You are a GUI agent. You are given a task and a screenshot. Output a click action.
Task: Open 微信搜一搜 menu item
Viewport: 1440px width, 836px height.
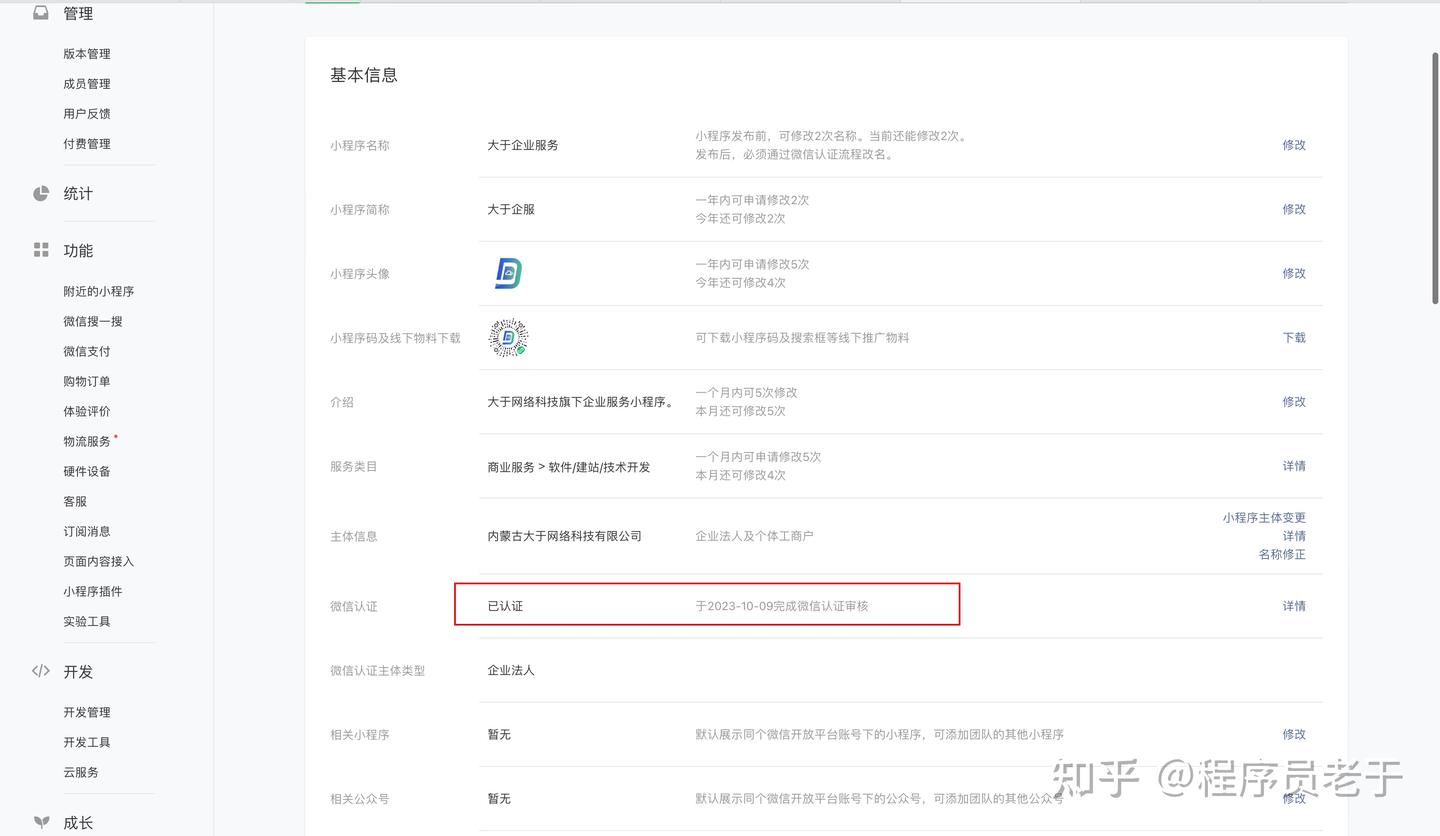pyautogui.click(x=93, y=322)
